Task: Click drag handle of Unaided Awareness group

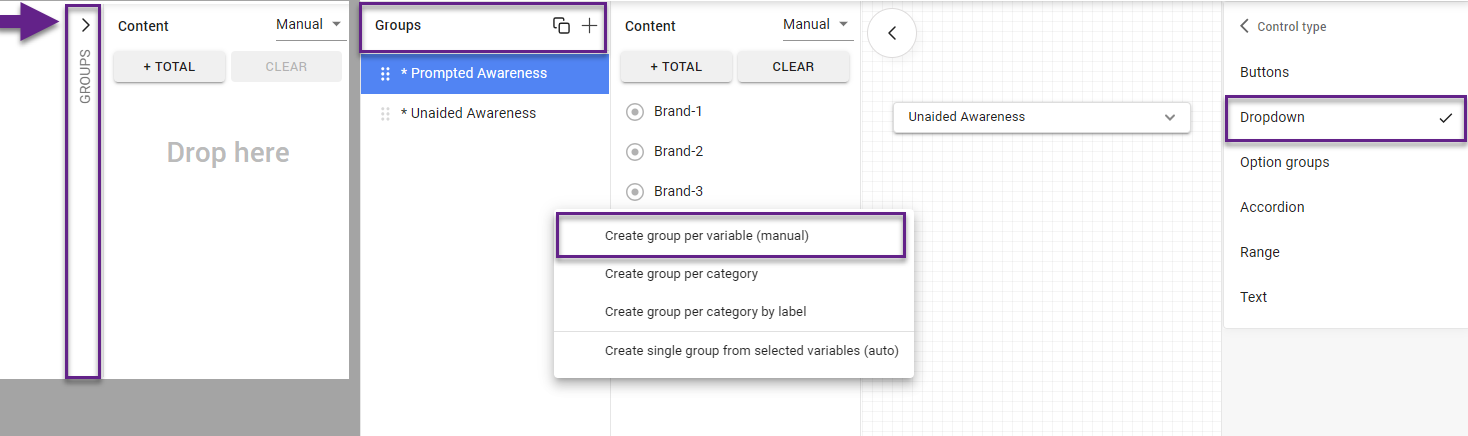Action: point(385,114)
